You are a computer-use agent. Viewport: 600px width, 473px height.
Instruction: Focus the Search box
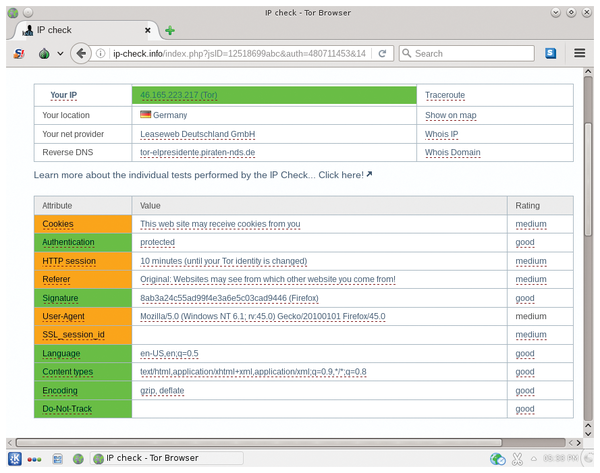click(467, 53)
